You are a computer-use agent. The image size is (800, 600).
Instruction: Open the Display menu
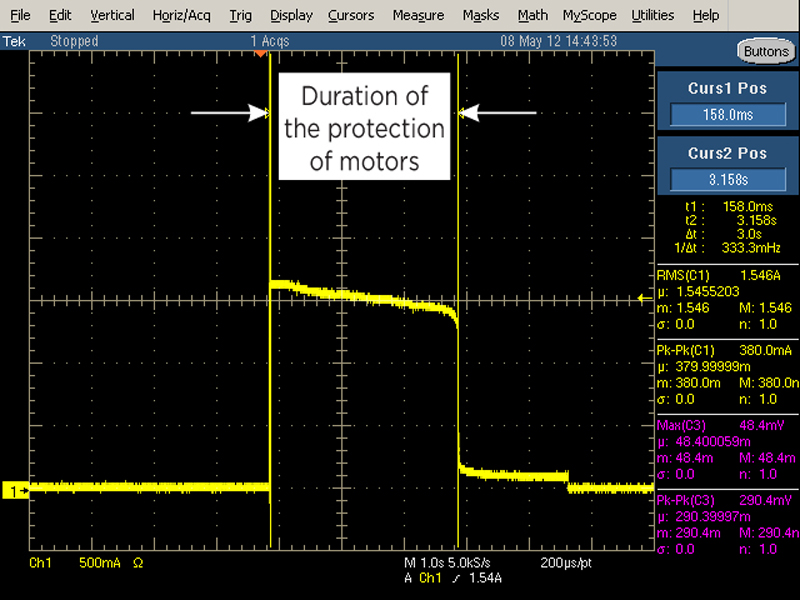tap(291, 16)
